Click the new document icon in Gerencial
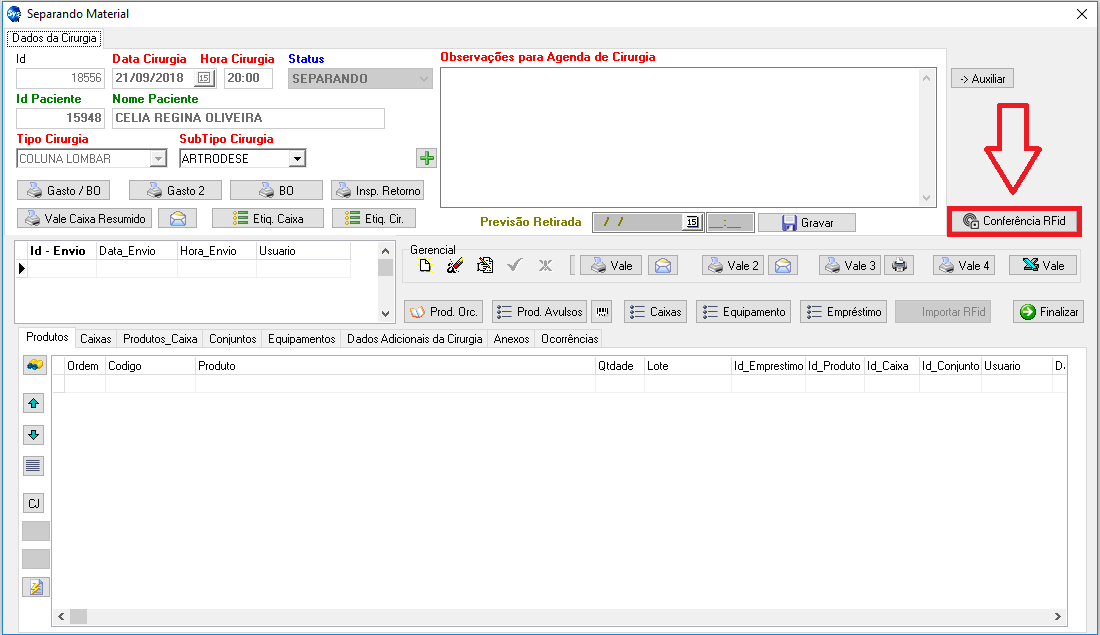 (x=424, y=265)
